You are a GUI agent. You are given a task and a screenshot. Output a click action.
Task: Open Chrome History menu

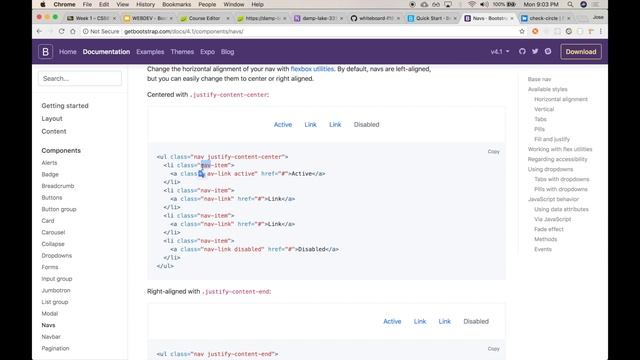(x=145, y=4)
